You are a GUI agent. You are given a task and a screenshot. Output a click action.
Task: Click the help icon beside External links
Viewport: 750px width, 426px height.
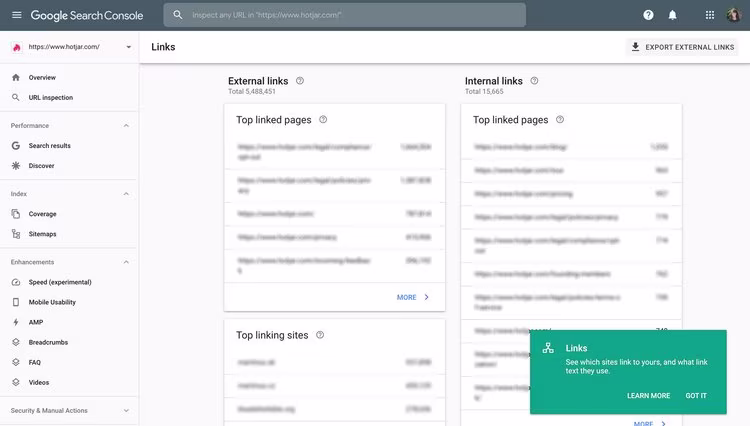coord(300,81)
